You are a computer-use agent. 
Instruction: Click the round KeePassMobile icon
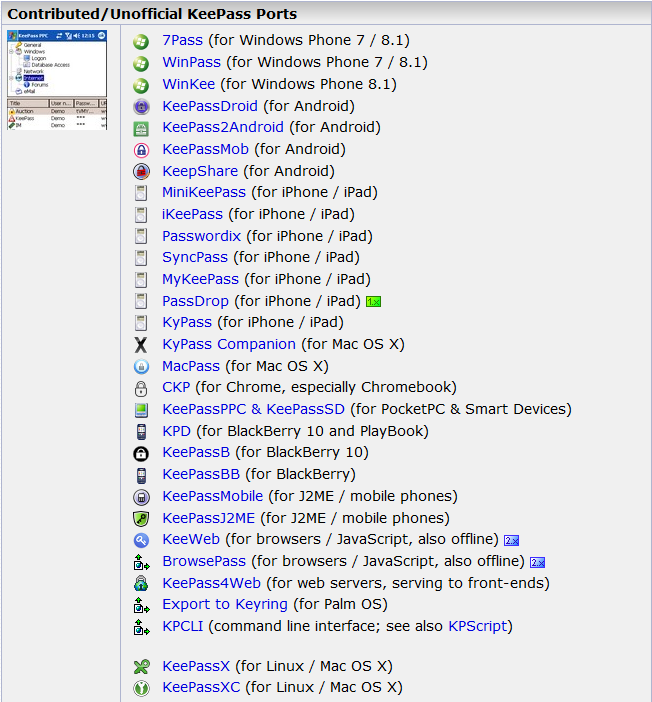(141, 497)
